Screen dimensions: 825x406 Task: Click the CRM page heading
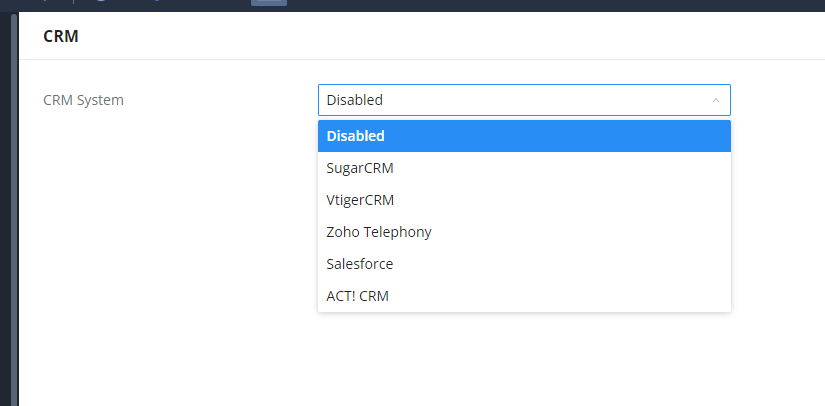[61, 36]
